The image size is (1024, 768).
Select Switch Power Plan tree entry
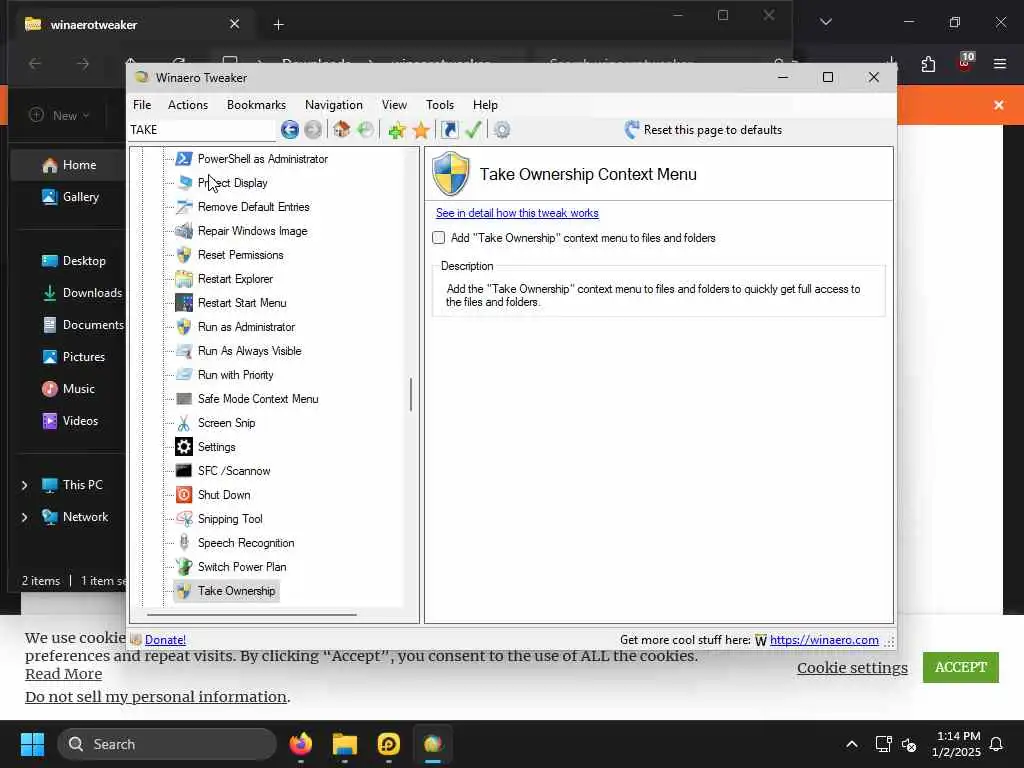click(242, 567)
